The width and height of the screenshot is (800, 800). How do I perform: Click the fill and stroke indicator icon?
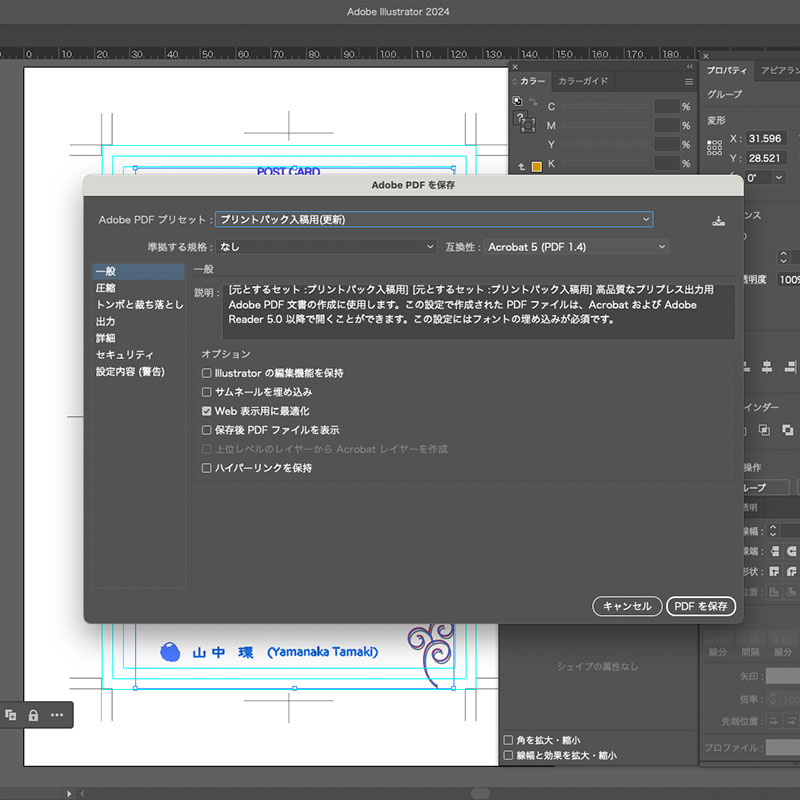(524, 120)
